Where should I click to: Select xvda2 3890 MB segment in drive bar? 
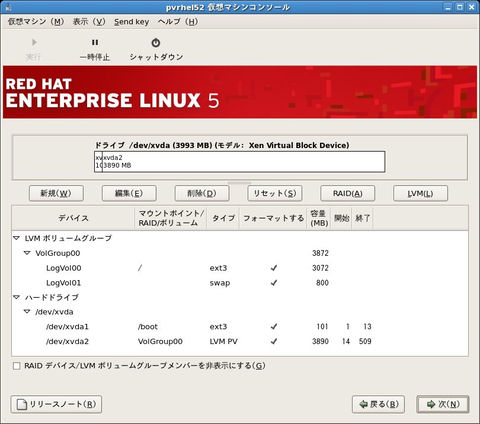click(243, 162)
